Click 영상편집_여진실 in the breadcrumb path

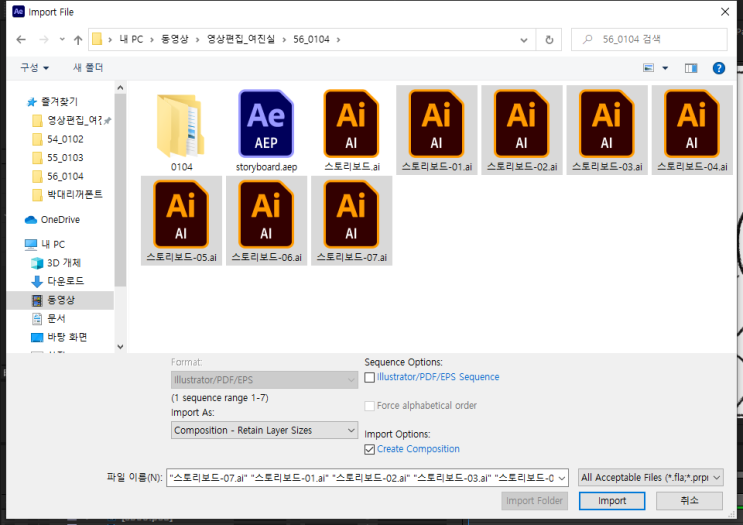[x=241, y=39]
